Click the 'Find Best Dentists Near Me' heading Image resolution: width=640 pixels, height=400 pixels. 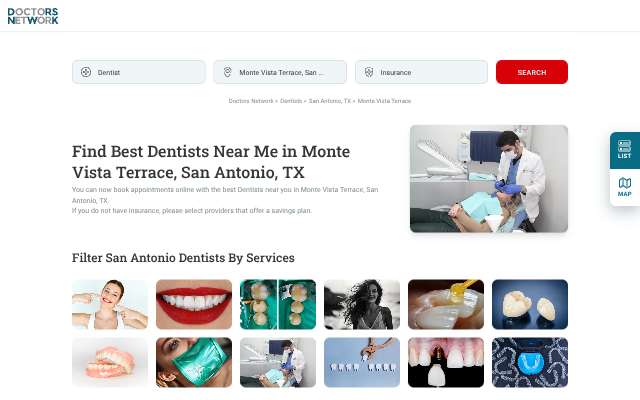pyautogui.click(x=211, y=162)
